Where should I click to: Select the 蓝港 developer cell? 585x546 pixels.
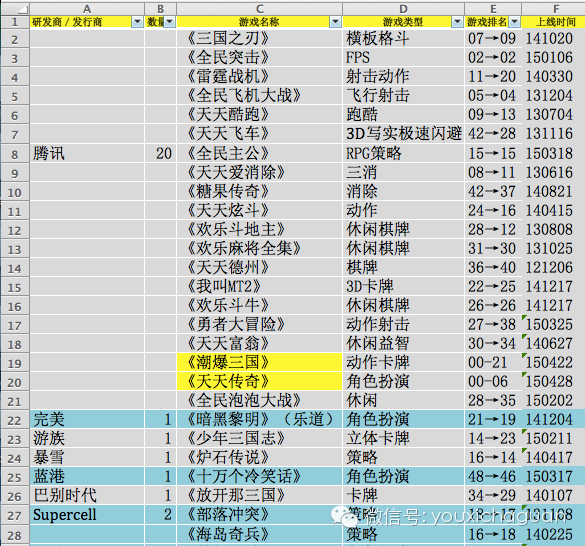point(87,477)
